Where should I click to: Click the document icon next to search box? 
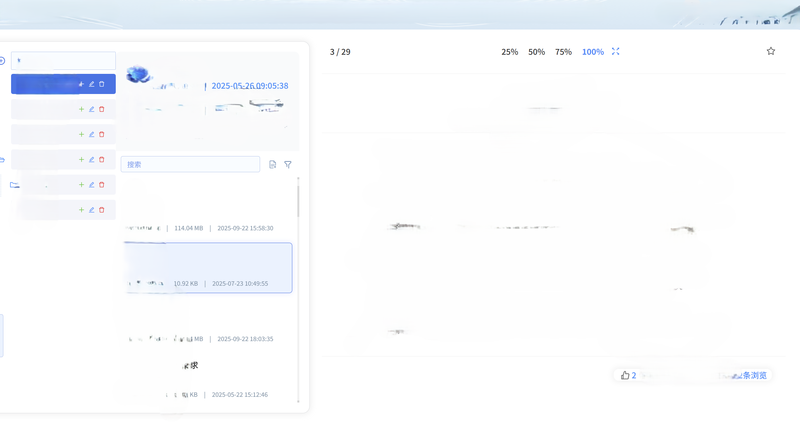[272, 164]
